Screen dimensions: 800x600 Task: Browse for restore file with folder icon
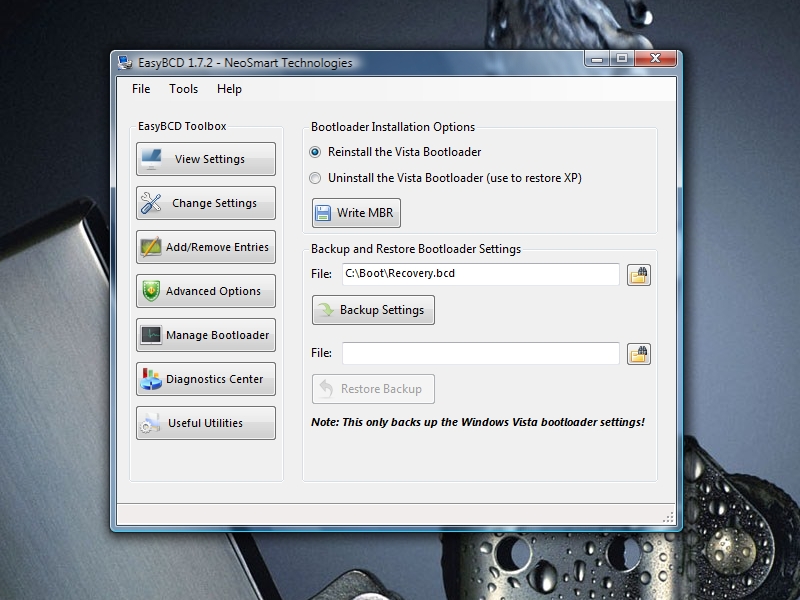click(x=639, y=354)
